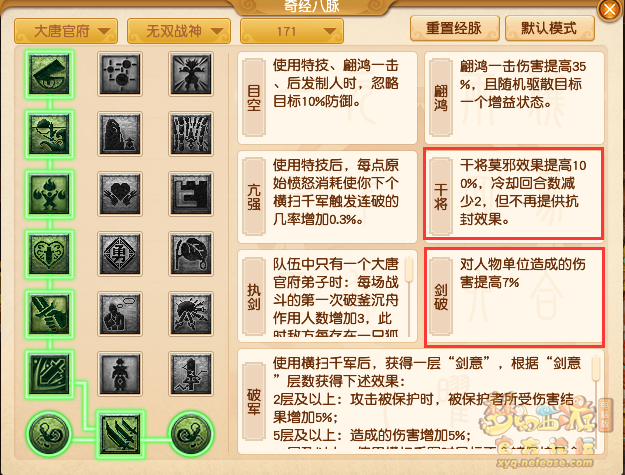The image size is (625, 475).
Task: Toggle the left round green swirl node
Action: [x=49, y=434]
